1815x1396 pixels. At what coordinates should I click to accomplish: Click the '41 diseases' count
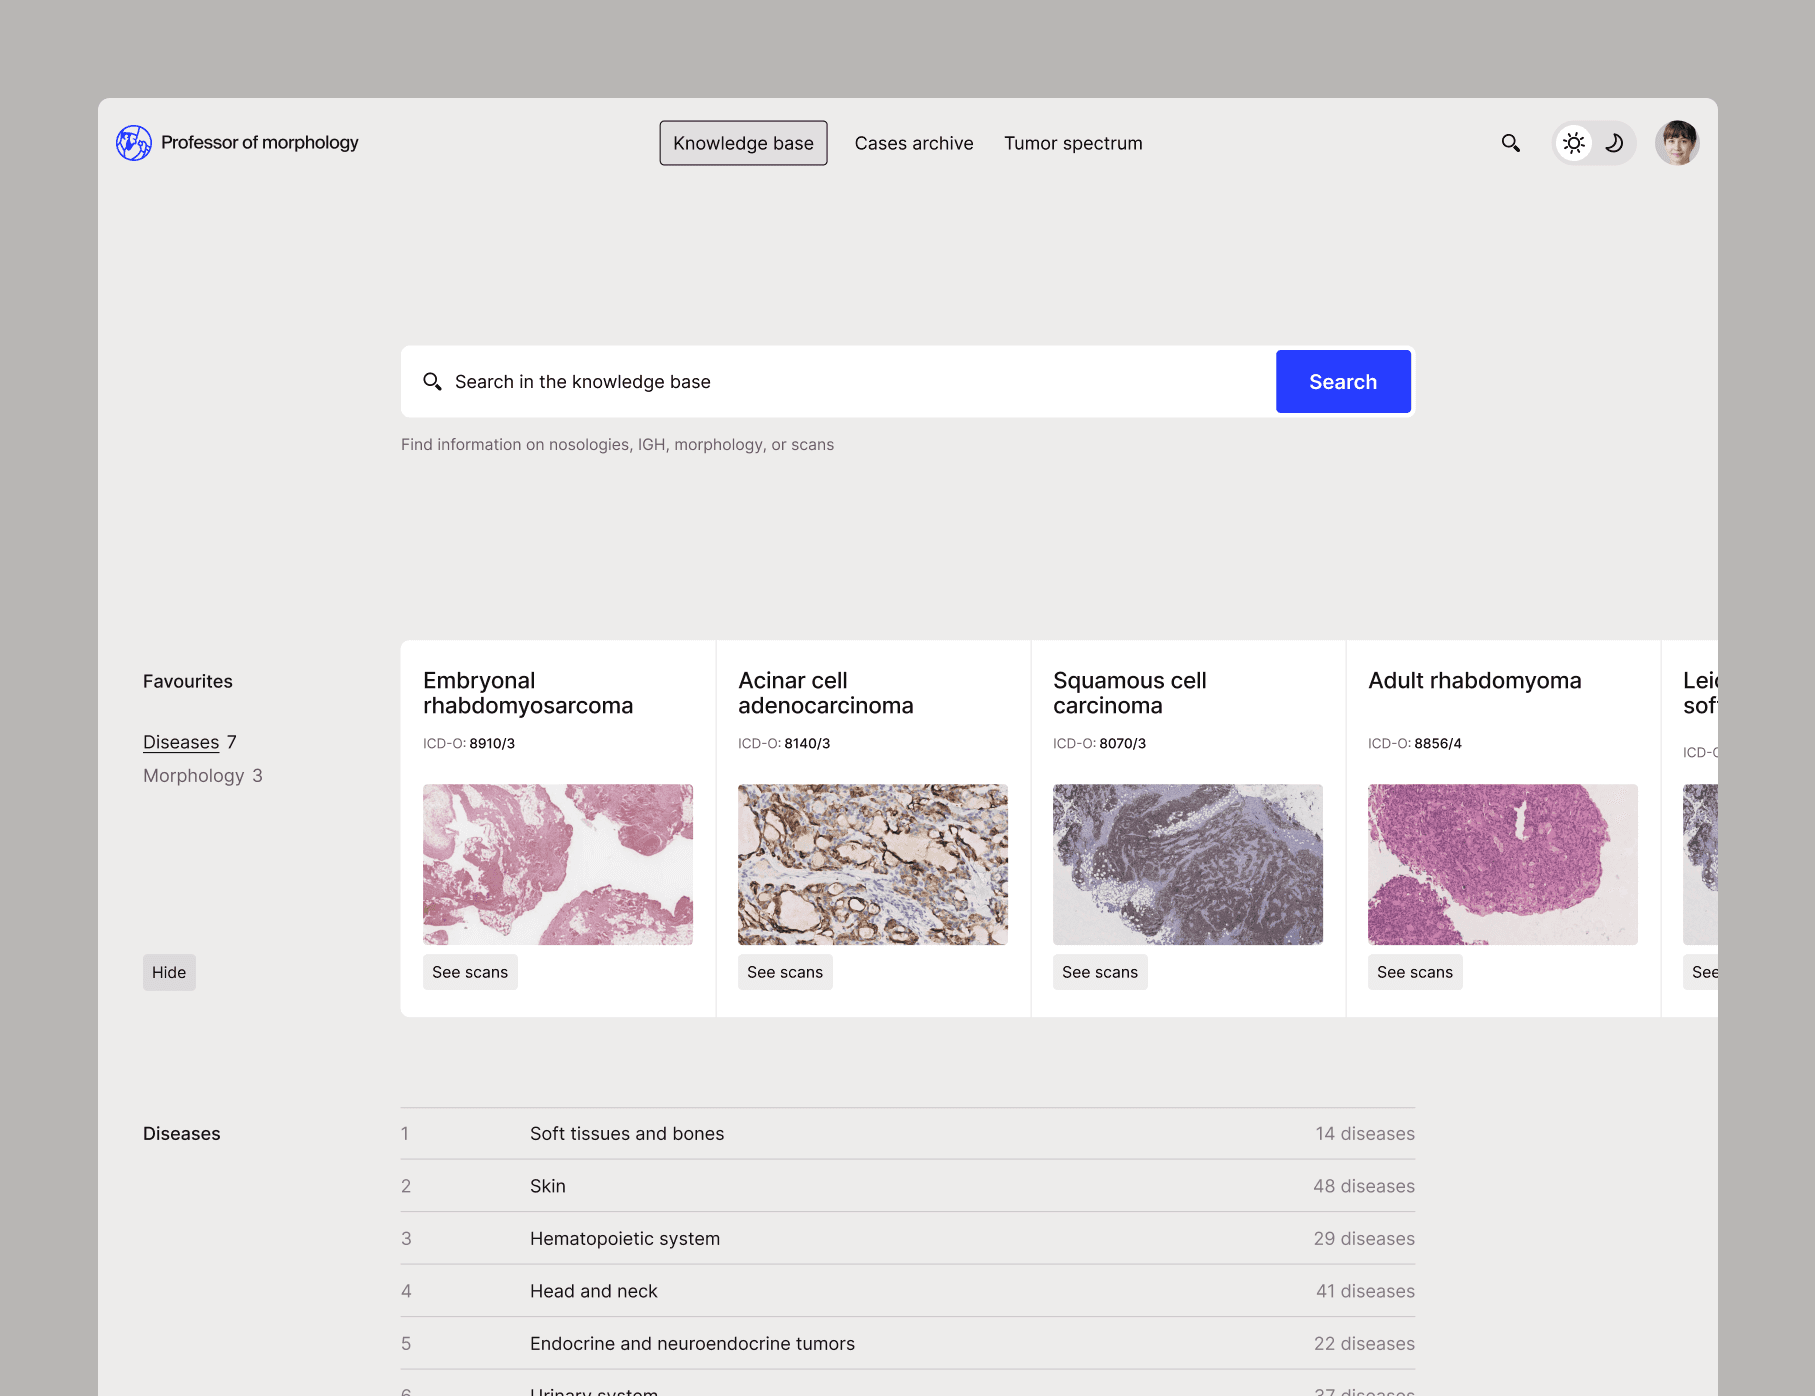pyautogui.click(x=1365, y=1291)
